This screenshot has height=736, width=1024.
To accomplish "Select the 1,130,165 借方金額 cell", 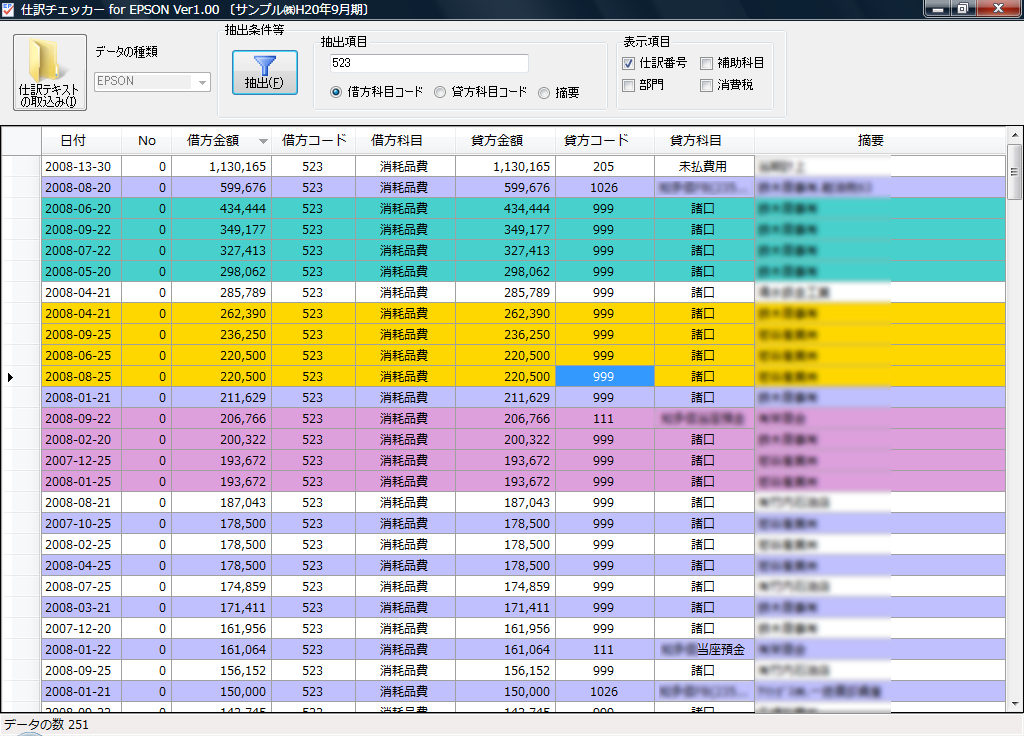I will click(221, 167).
